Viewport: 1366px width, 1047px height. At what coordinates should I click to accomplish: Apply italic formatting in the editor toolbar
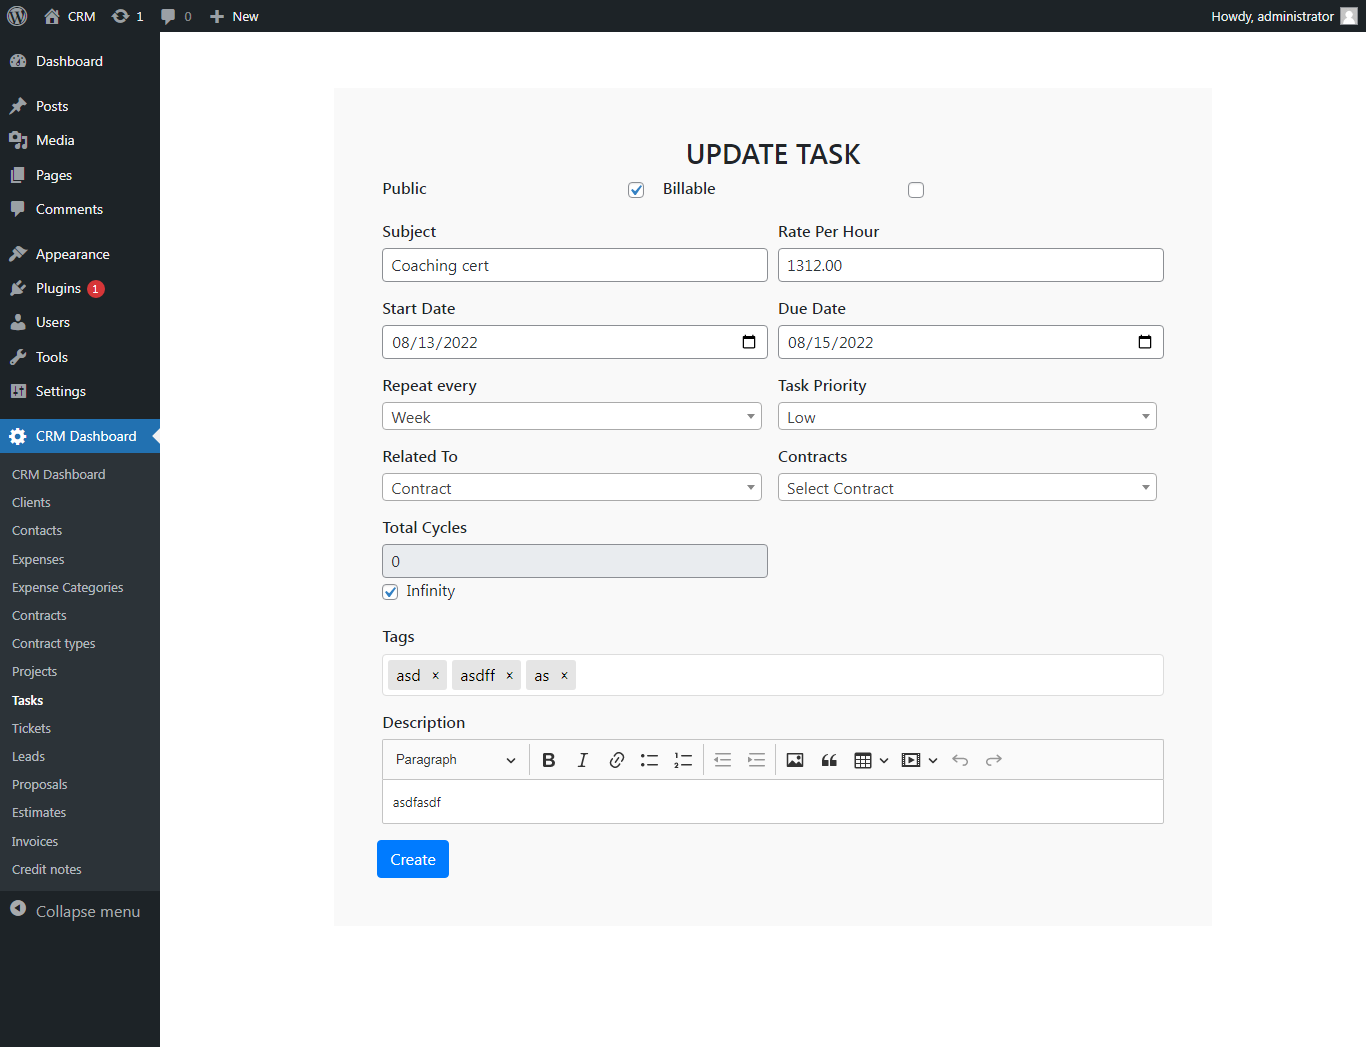point(582,759)
